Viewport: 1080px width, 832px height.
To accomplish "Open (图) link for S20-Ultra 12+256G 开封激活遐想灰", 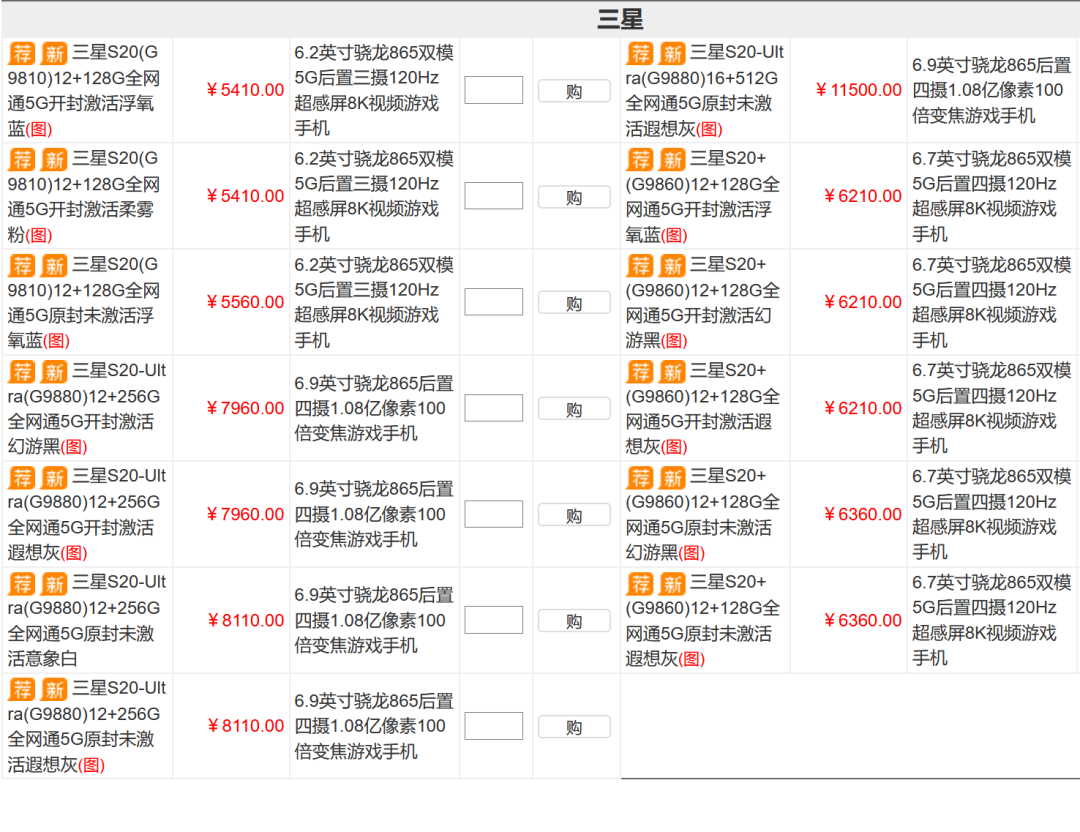I will [74, 553].
